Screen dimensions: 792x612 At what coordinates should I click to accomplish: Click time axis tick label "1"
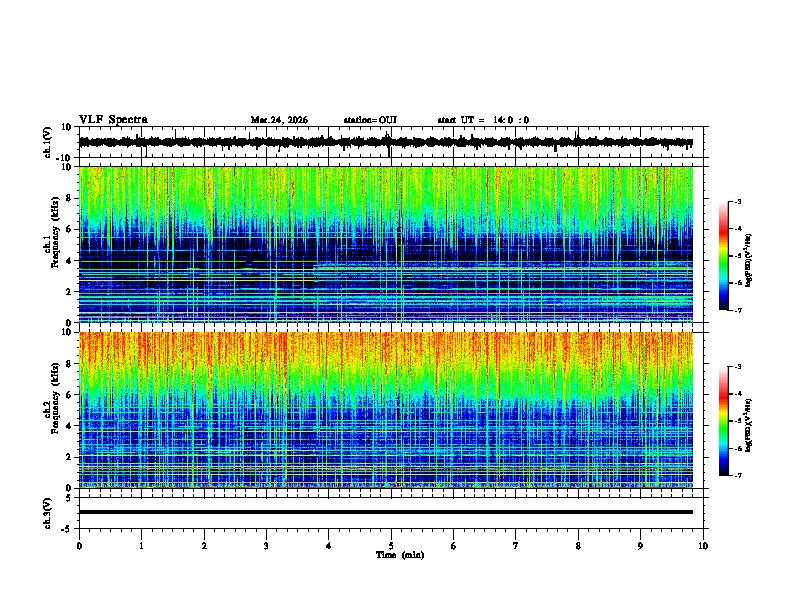click(x=141, y=546)
